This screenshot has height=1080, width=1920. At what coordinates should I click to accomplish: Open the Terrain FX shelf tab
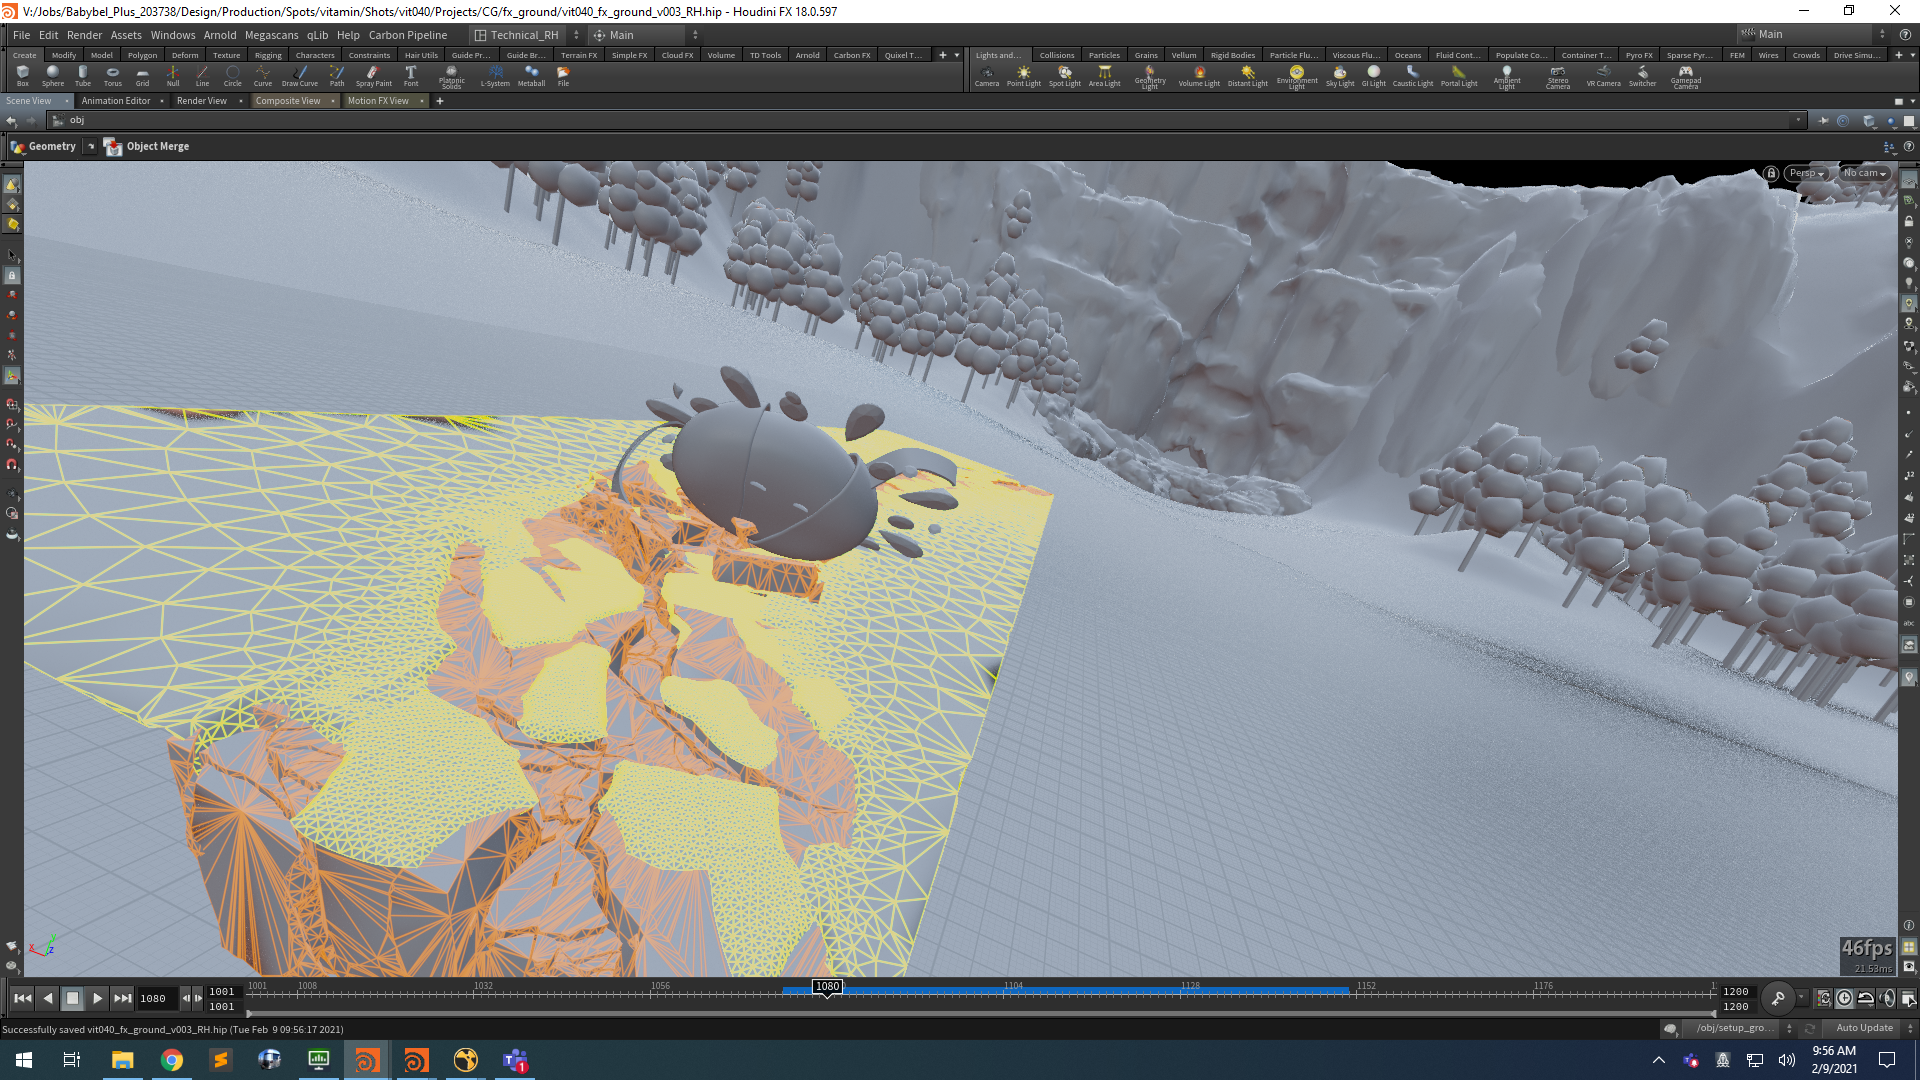(579, 55)
